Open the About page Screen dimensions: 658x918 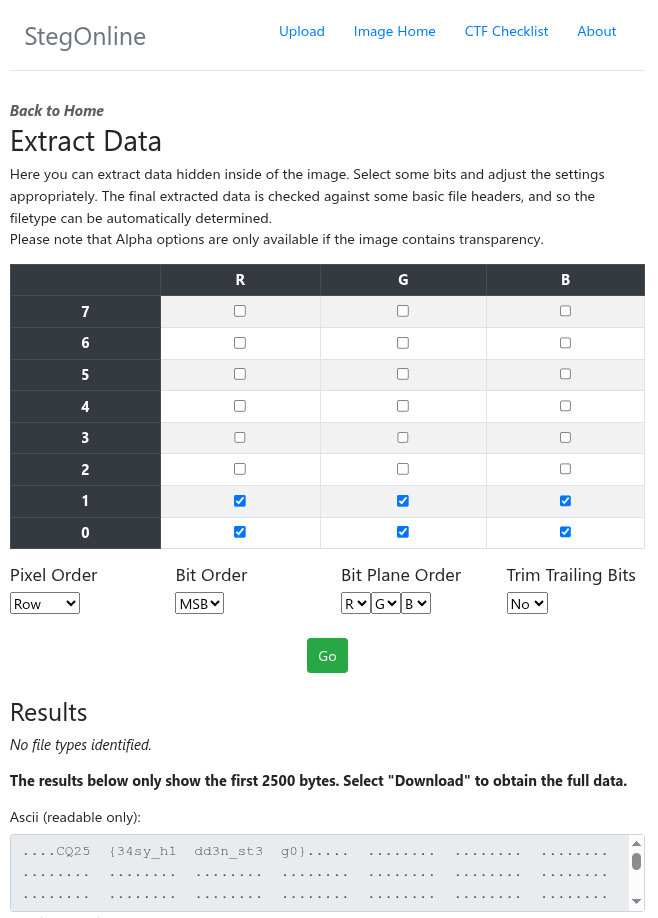tap(597, 31)
